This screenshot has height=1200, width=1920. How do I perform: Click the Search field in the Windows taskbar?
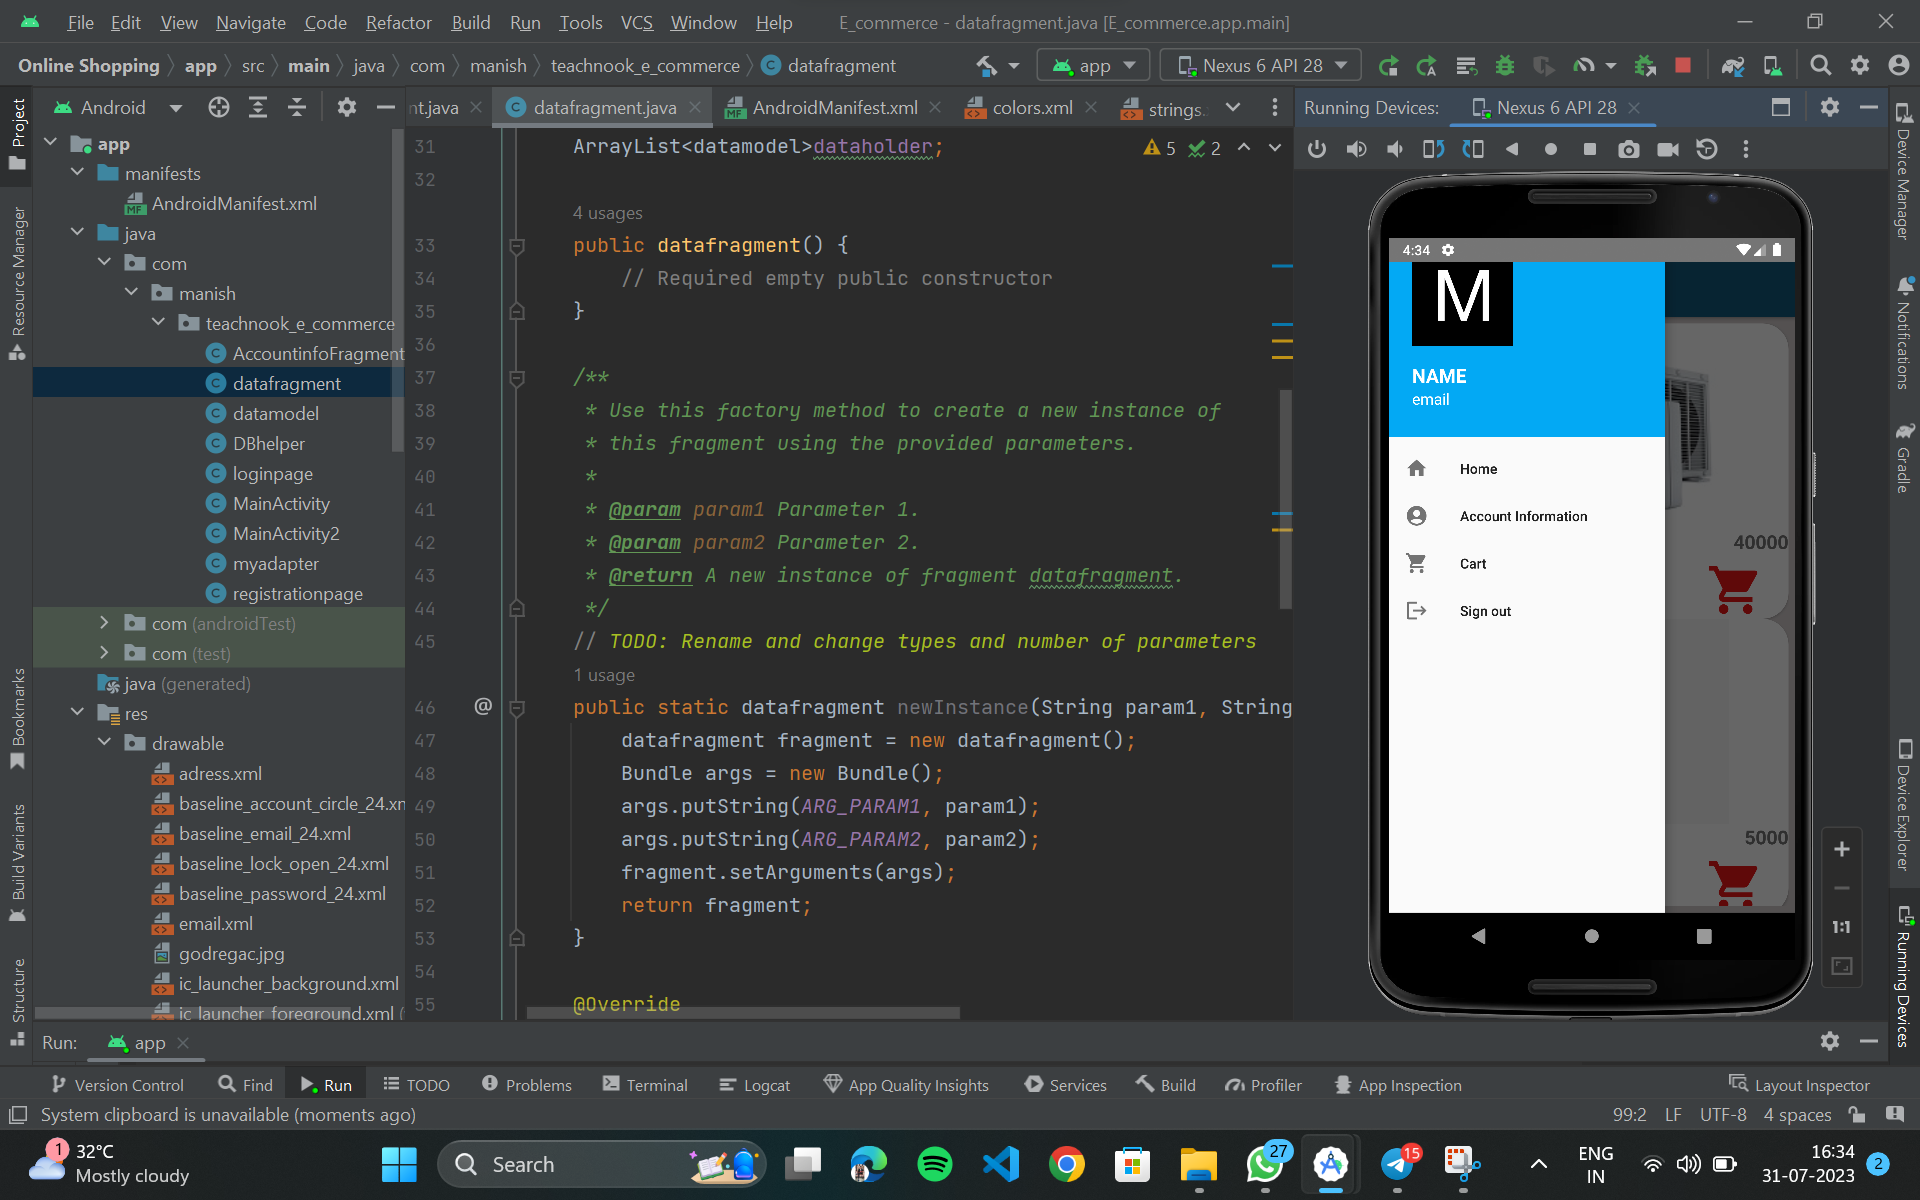click(600, 1163)
